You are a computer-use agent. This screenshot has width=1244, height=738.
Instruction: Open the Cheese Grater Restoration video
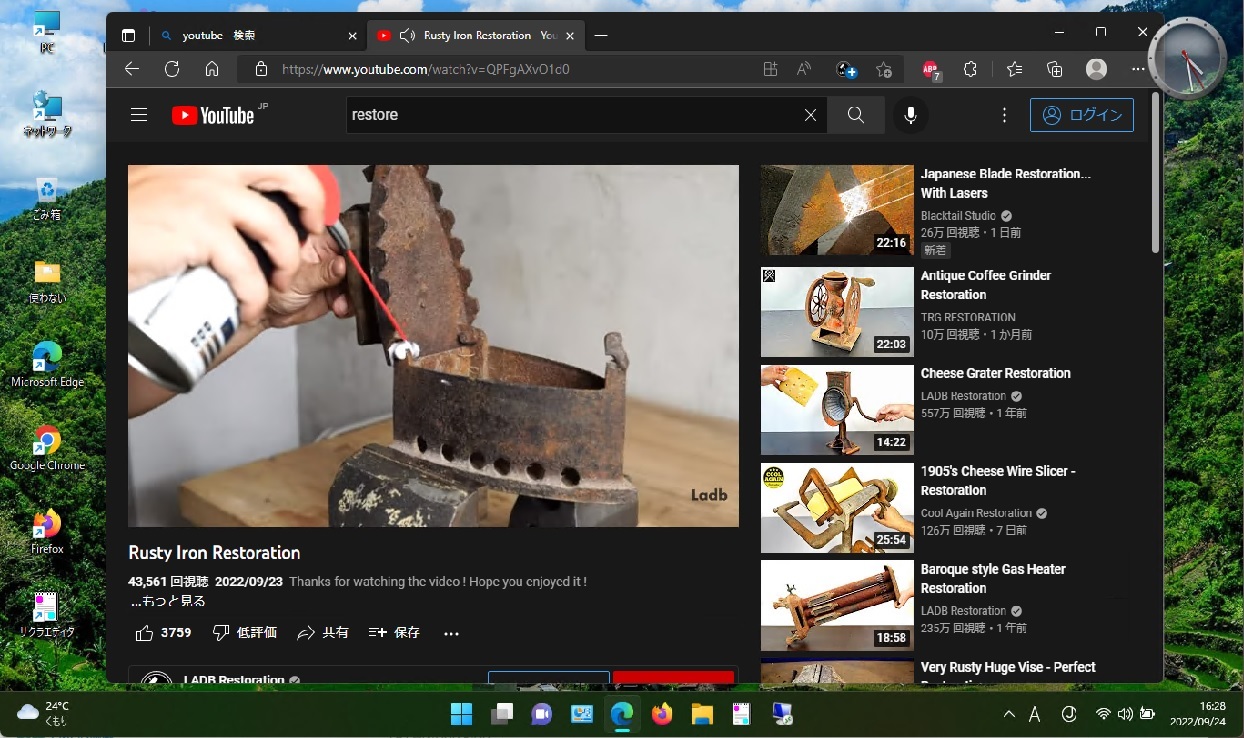(x=995, y=373)
